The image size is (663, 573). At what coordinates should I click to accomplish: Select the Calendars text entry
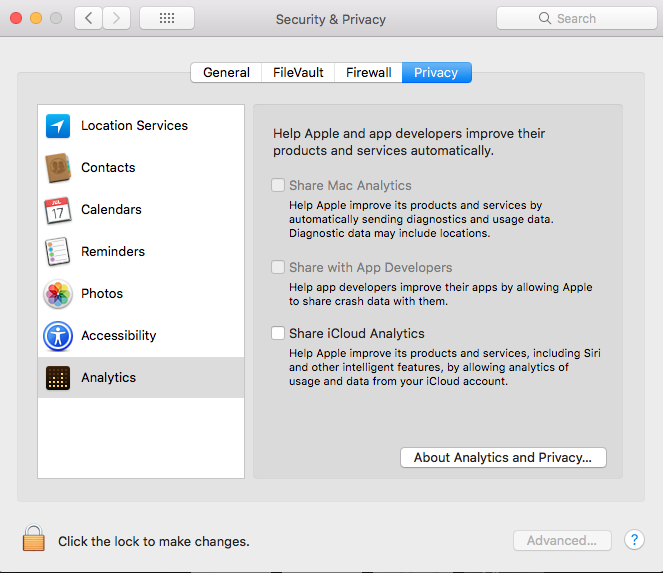click(111, 209)
